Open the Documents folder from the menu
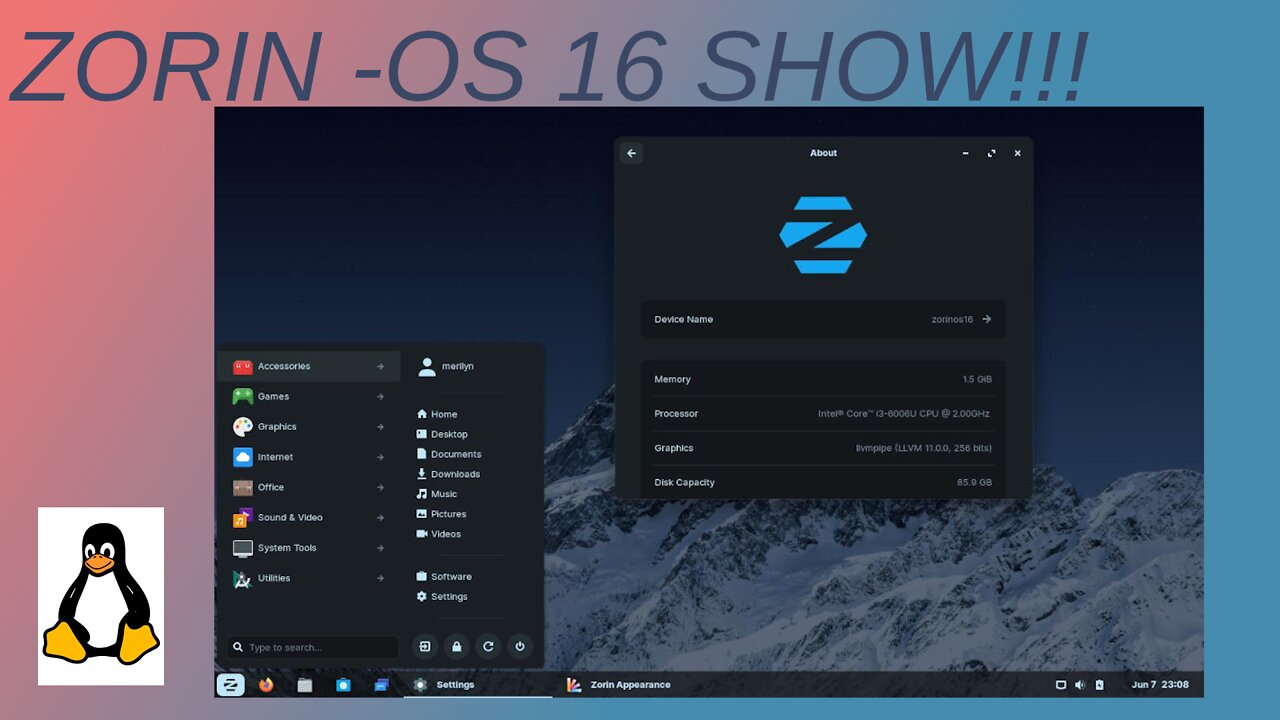Image resolution: width=1280 pixels, height=720 pixels. coord(449,454)
